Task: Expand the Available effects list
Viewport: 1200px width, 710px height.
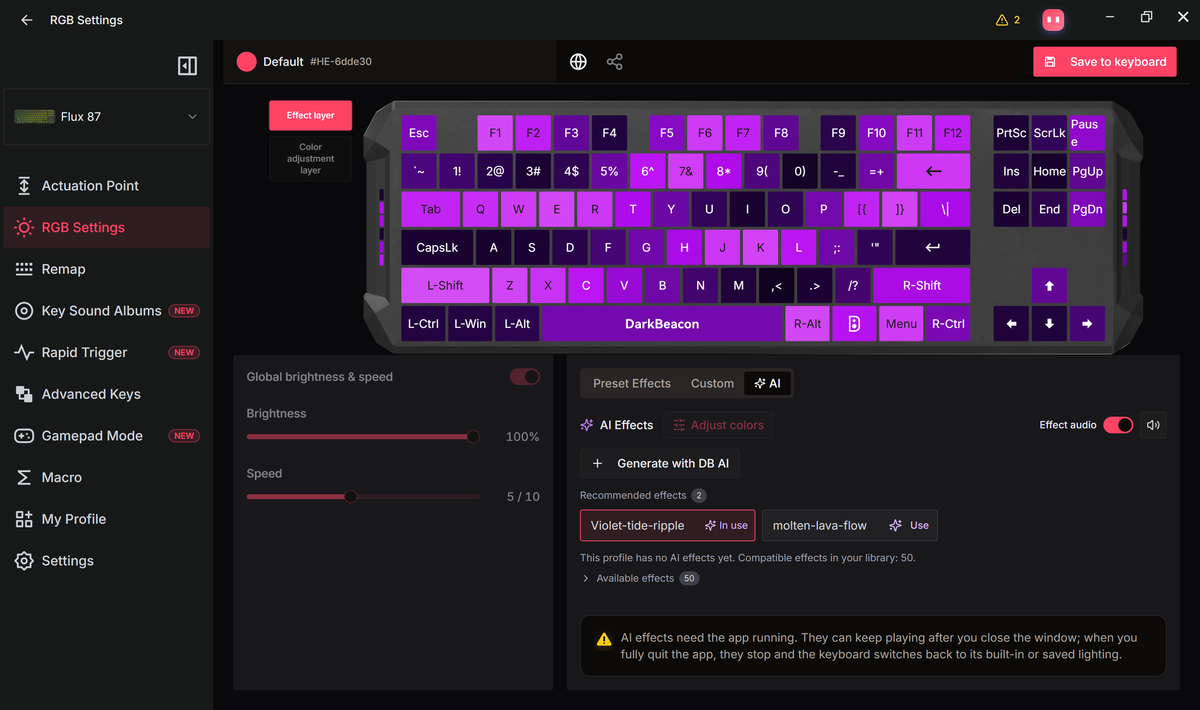Action: 640,578
